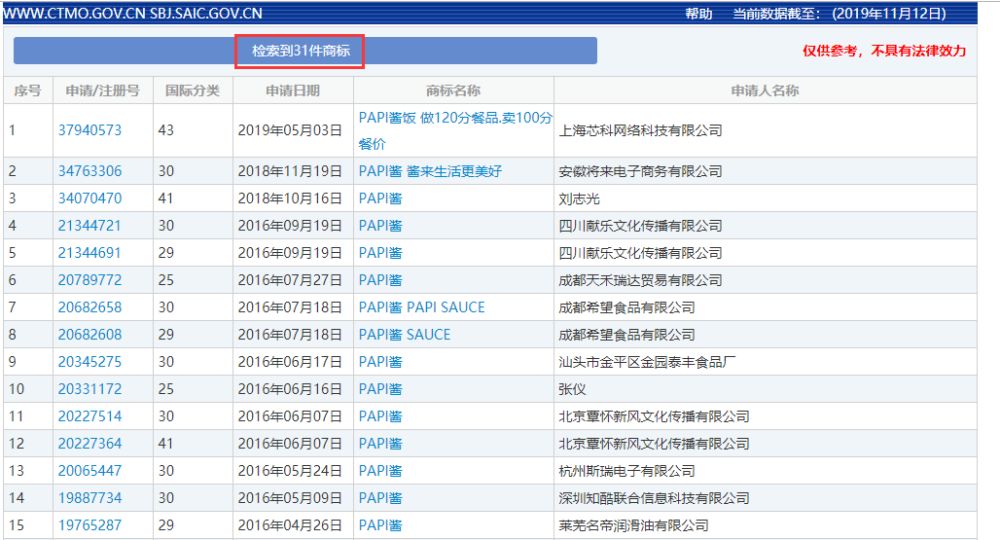Viewport: 1000px width, 540px height.
Task: Open registration number 20331172
Action: (x=90, y=389)
